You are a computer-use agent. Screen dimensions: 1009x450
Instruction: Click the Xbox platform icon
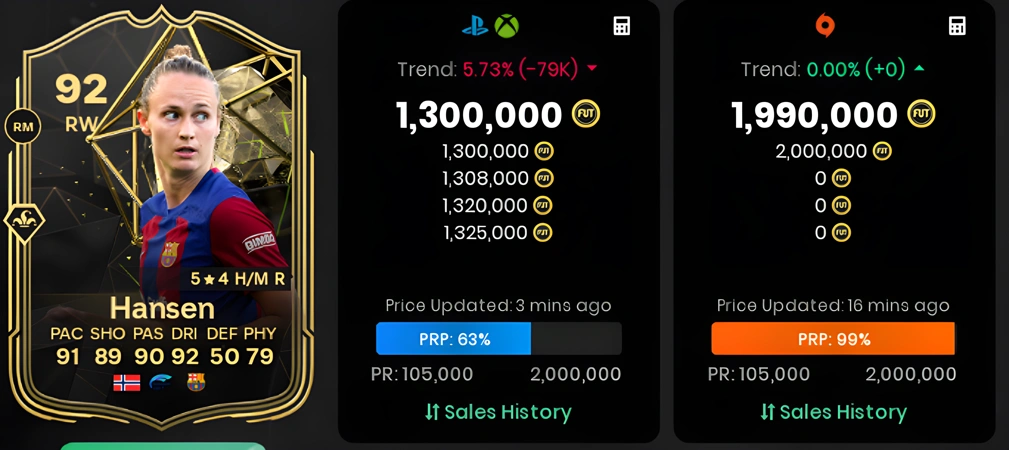pos(506,26)
